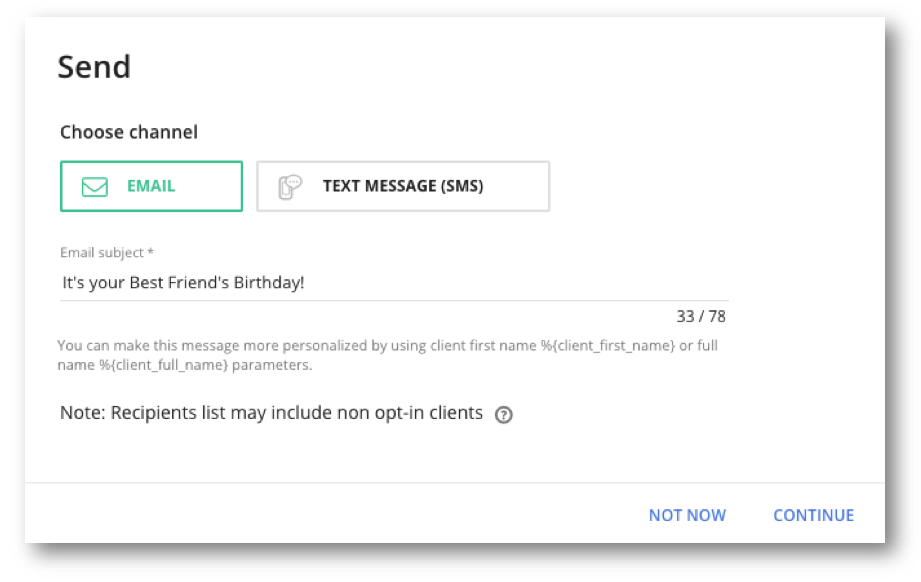The width and height of the screenshot is (921, 582).
Task: Click the 33 / 78 character counter
Action: click(x=701, y=317)
